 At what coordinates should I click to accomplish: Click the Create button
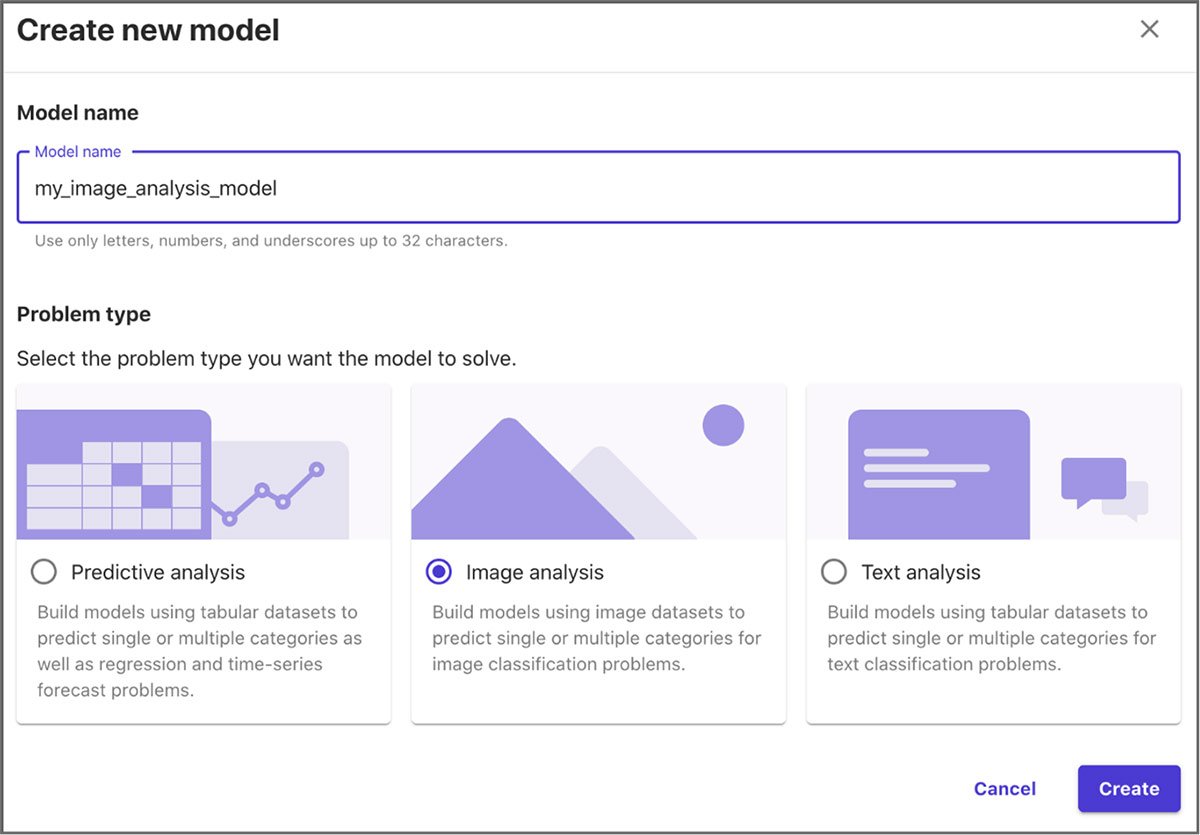click(x=1129, y=788)
